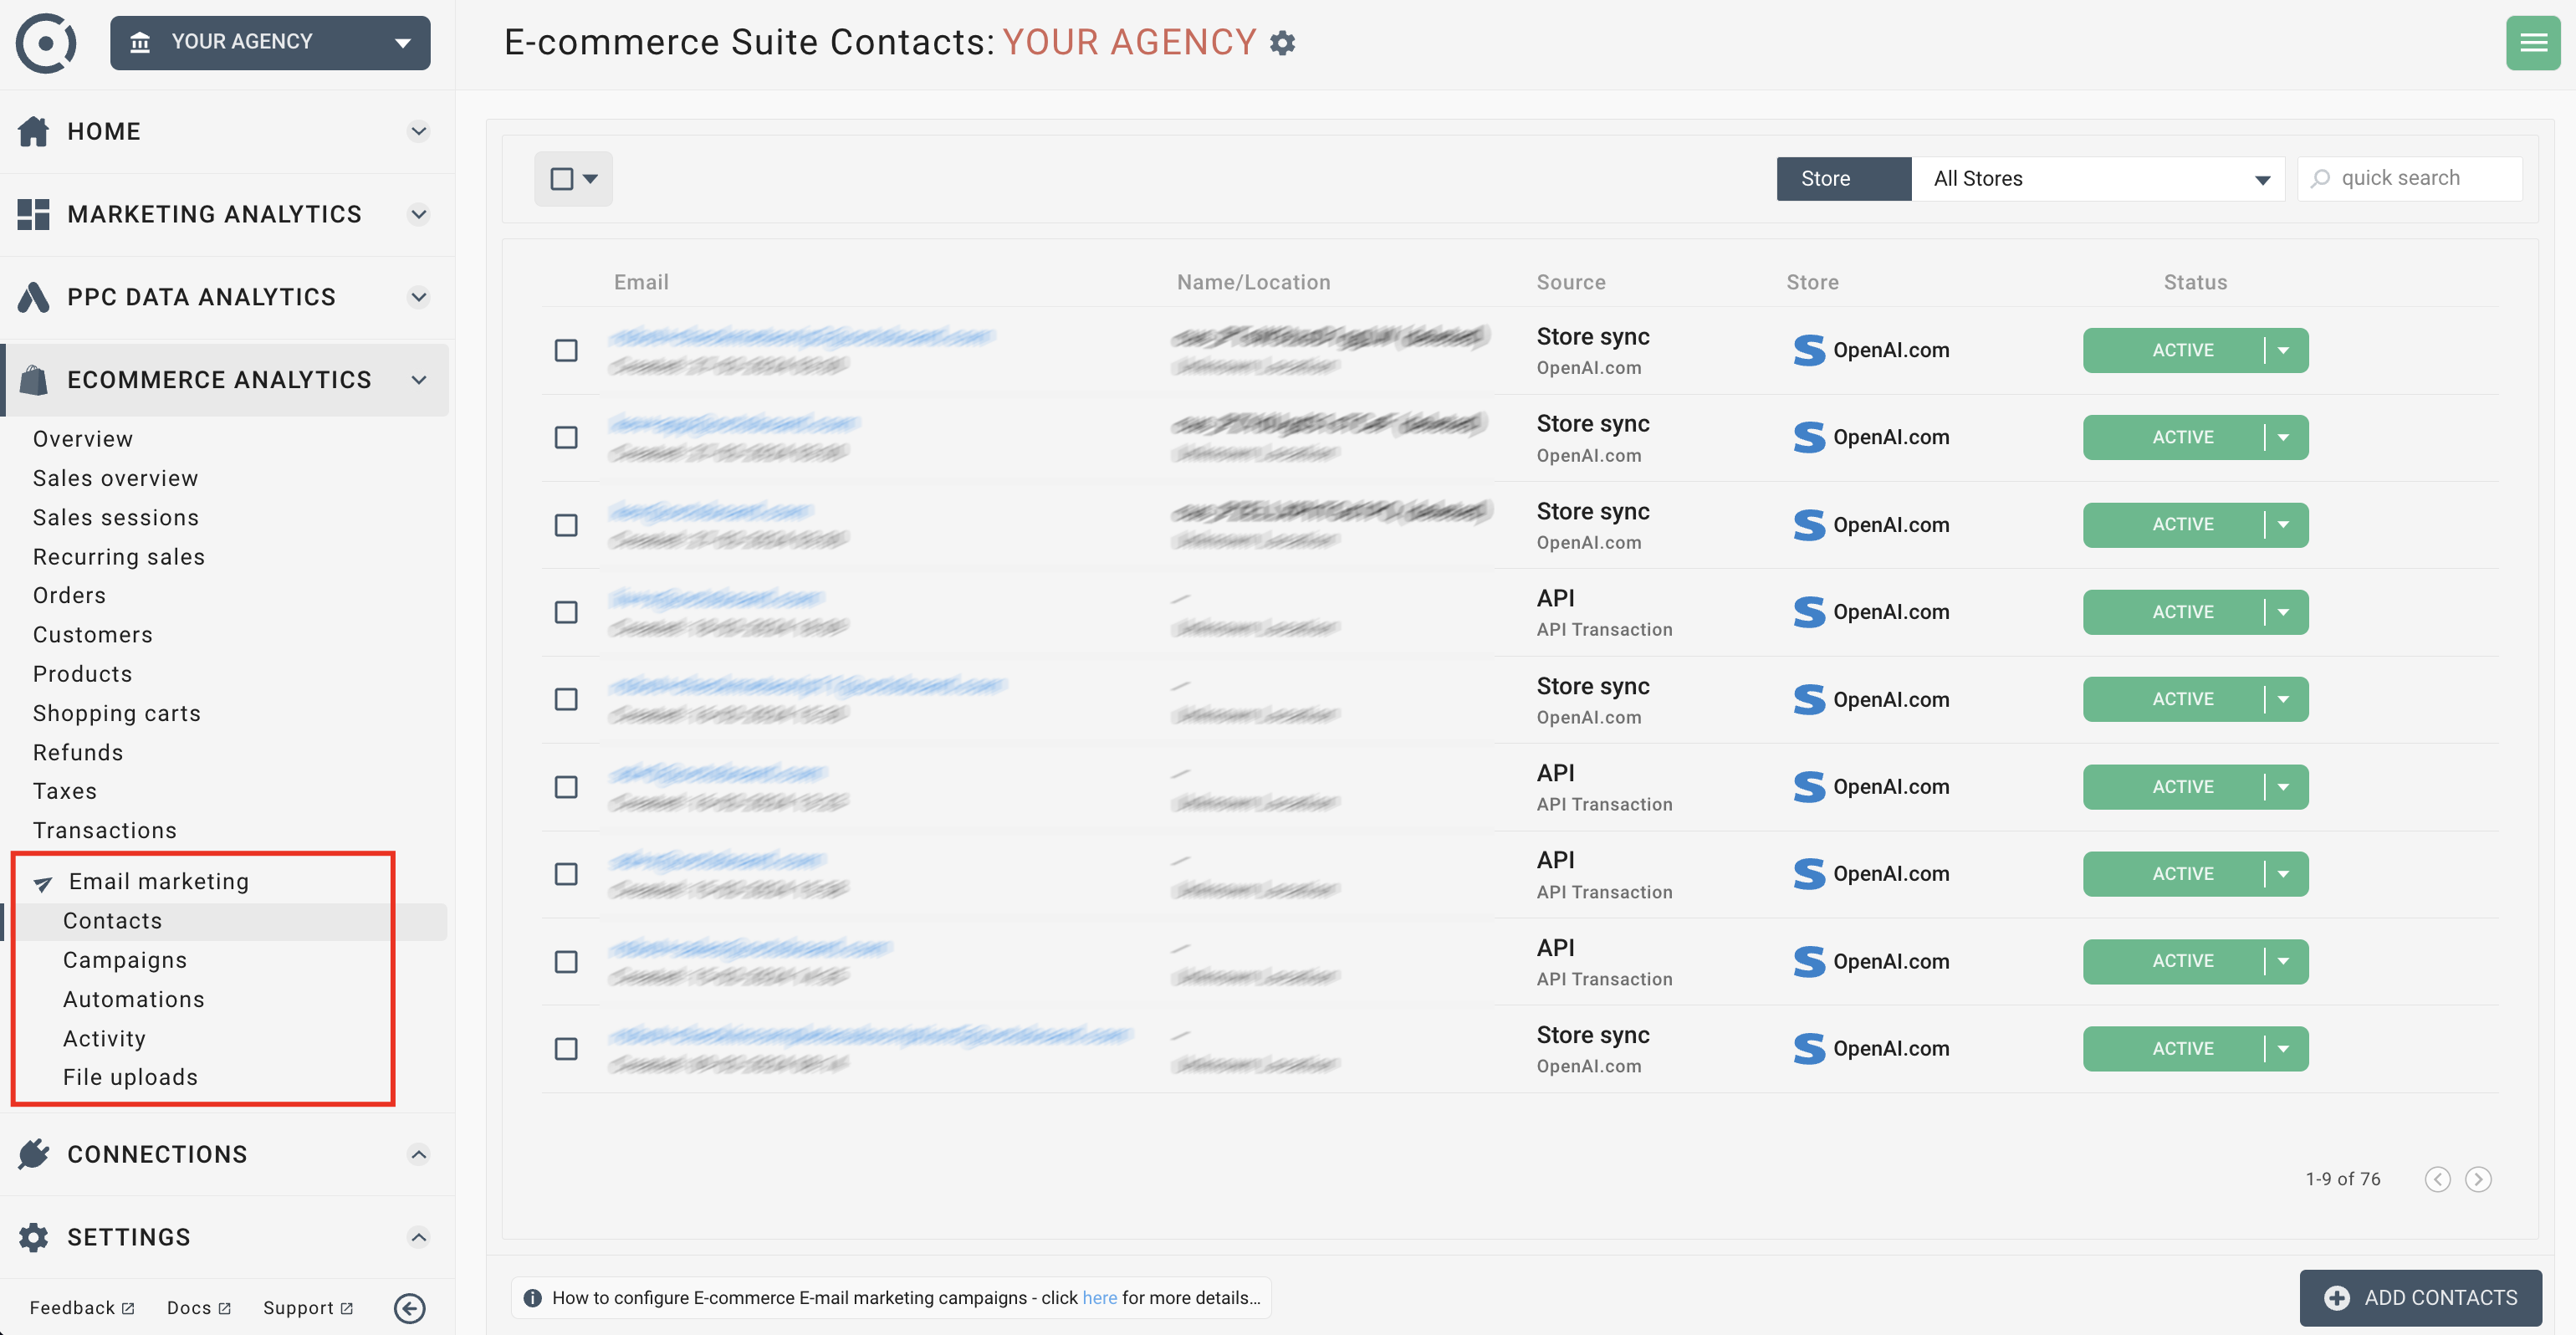Tick checkbox for first contact row

[566, 350]
